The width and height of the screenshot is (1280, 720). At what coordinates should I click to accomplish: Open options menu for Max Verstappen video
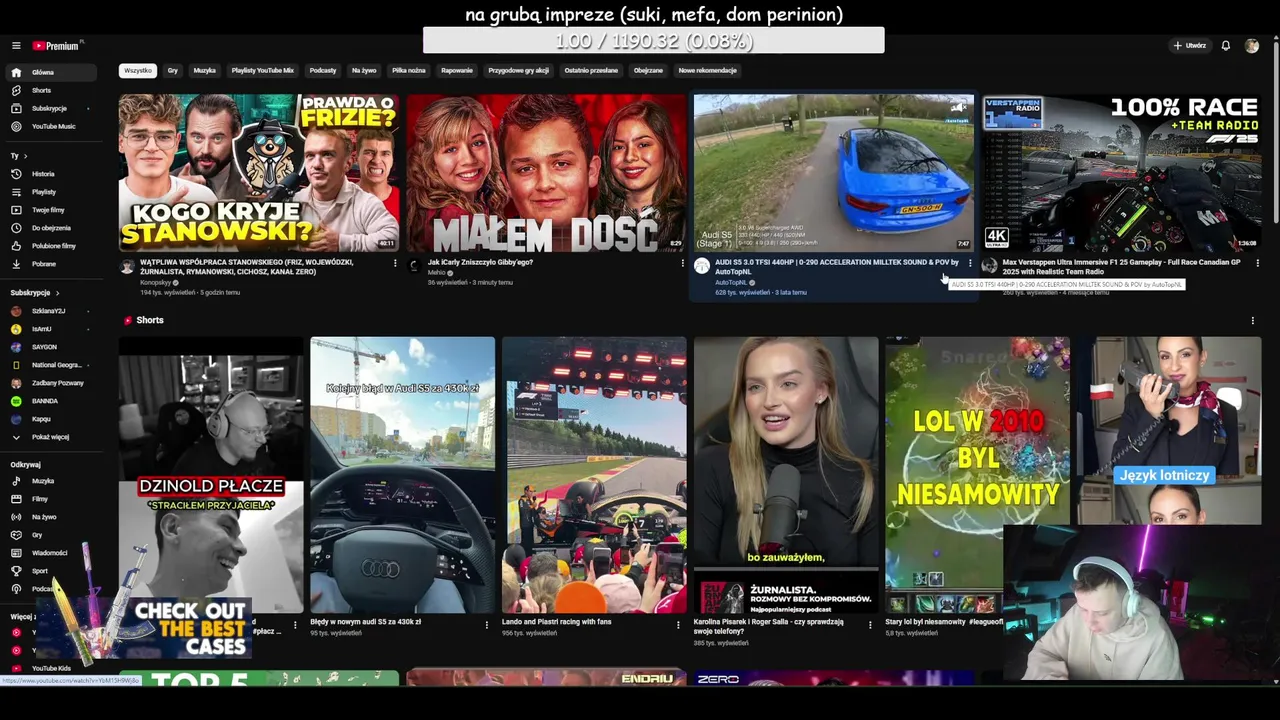pyautogui.click(x=1257, y=263)
